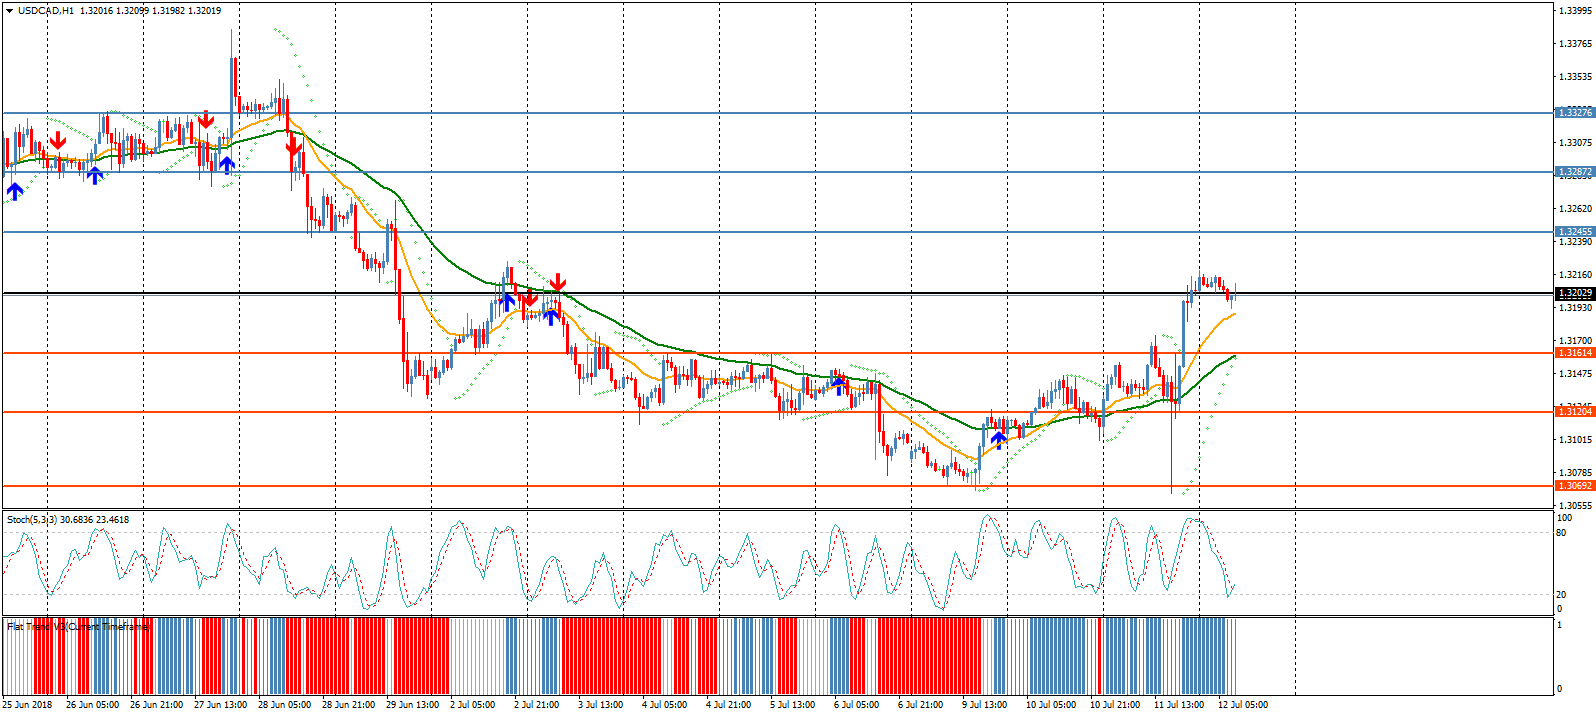Click the Stoch(5,3,3) indicator label

click(67, 520)
